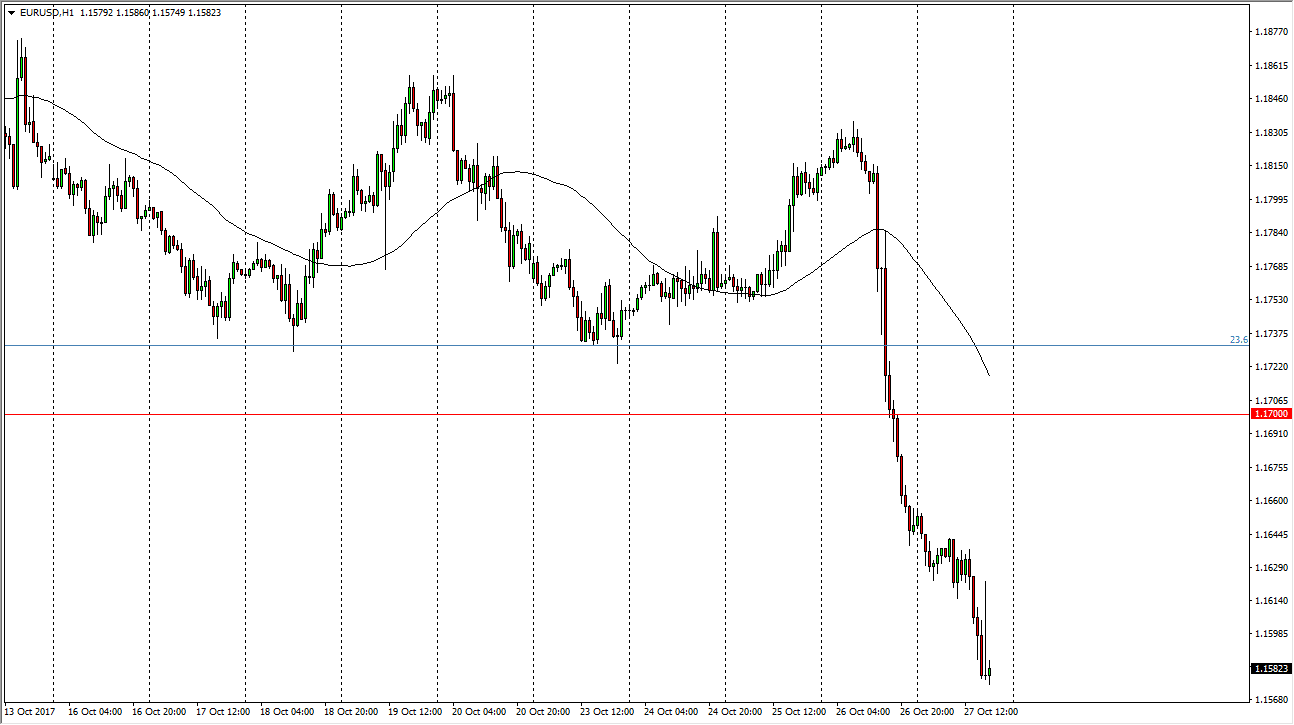
Task: Click the 27 Oct 12:00 time label
Action: pos(992,712)
